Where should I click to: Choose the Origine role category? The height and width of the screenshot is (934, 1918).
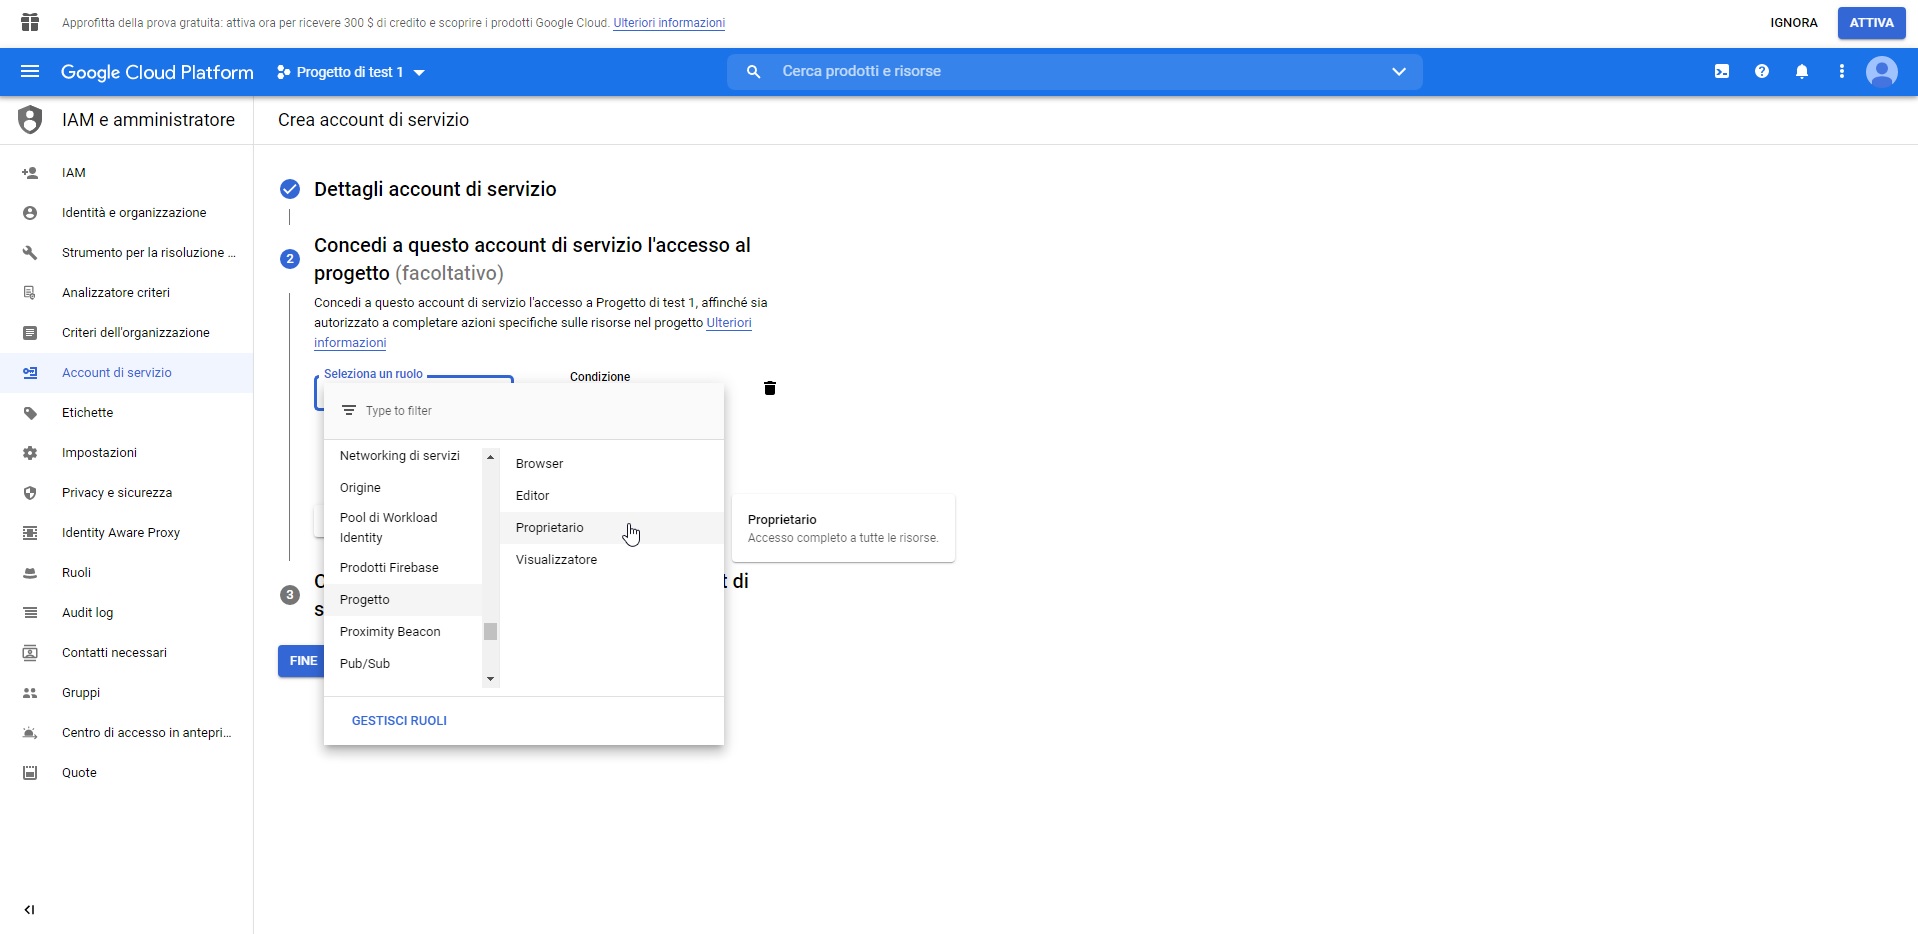[x=403, y=488]
